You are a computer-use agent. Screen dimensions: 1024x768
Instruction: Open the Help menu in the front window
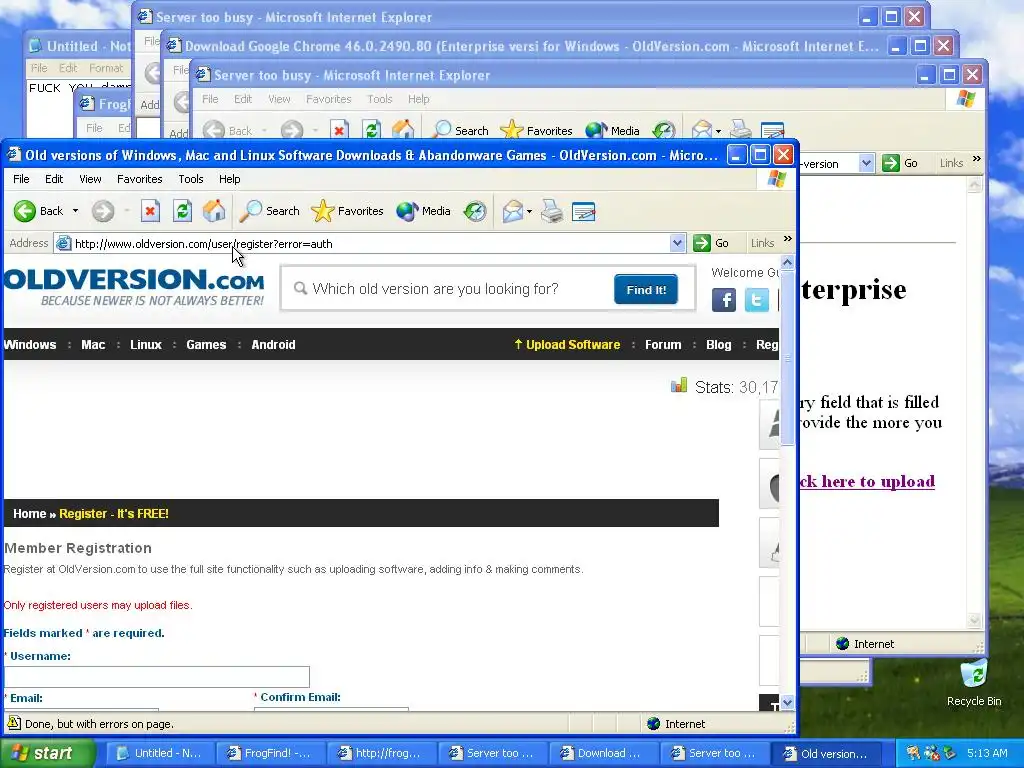click(229, 179)
